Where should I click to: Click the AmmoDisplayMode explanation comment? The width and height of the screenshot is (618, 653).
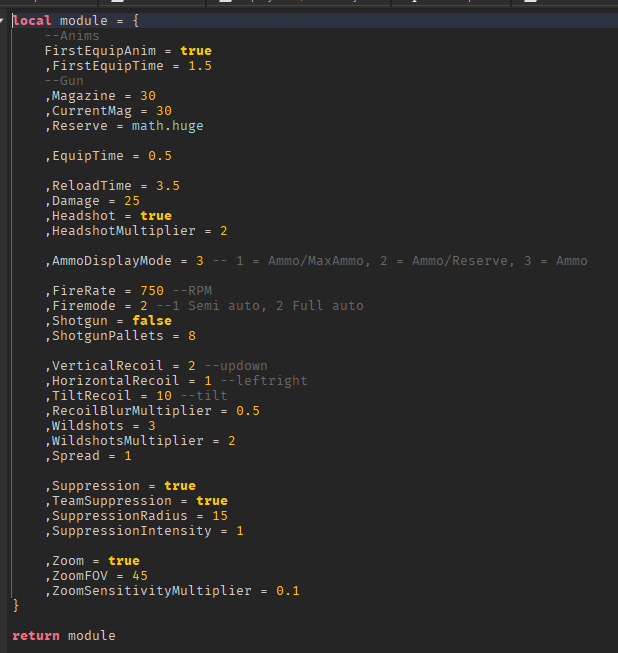pyautogui.click(x=400, y=261)
